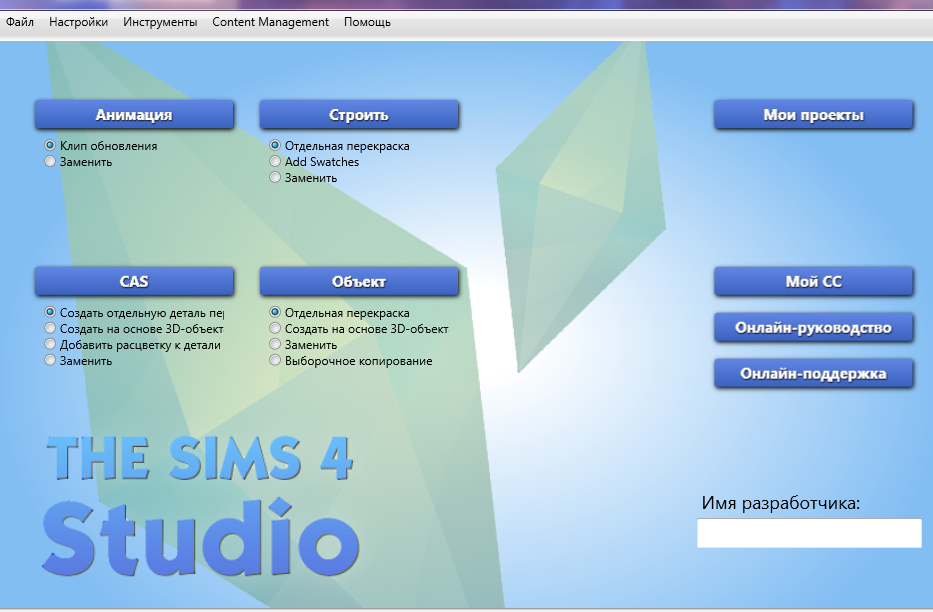The height and width of the screenshot is (612, 933).
Task: Open the Инструменты menu
Action: click(160, 22)
